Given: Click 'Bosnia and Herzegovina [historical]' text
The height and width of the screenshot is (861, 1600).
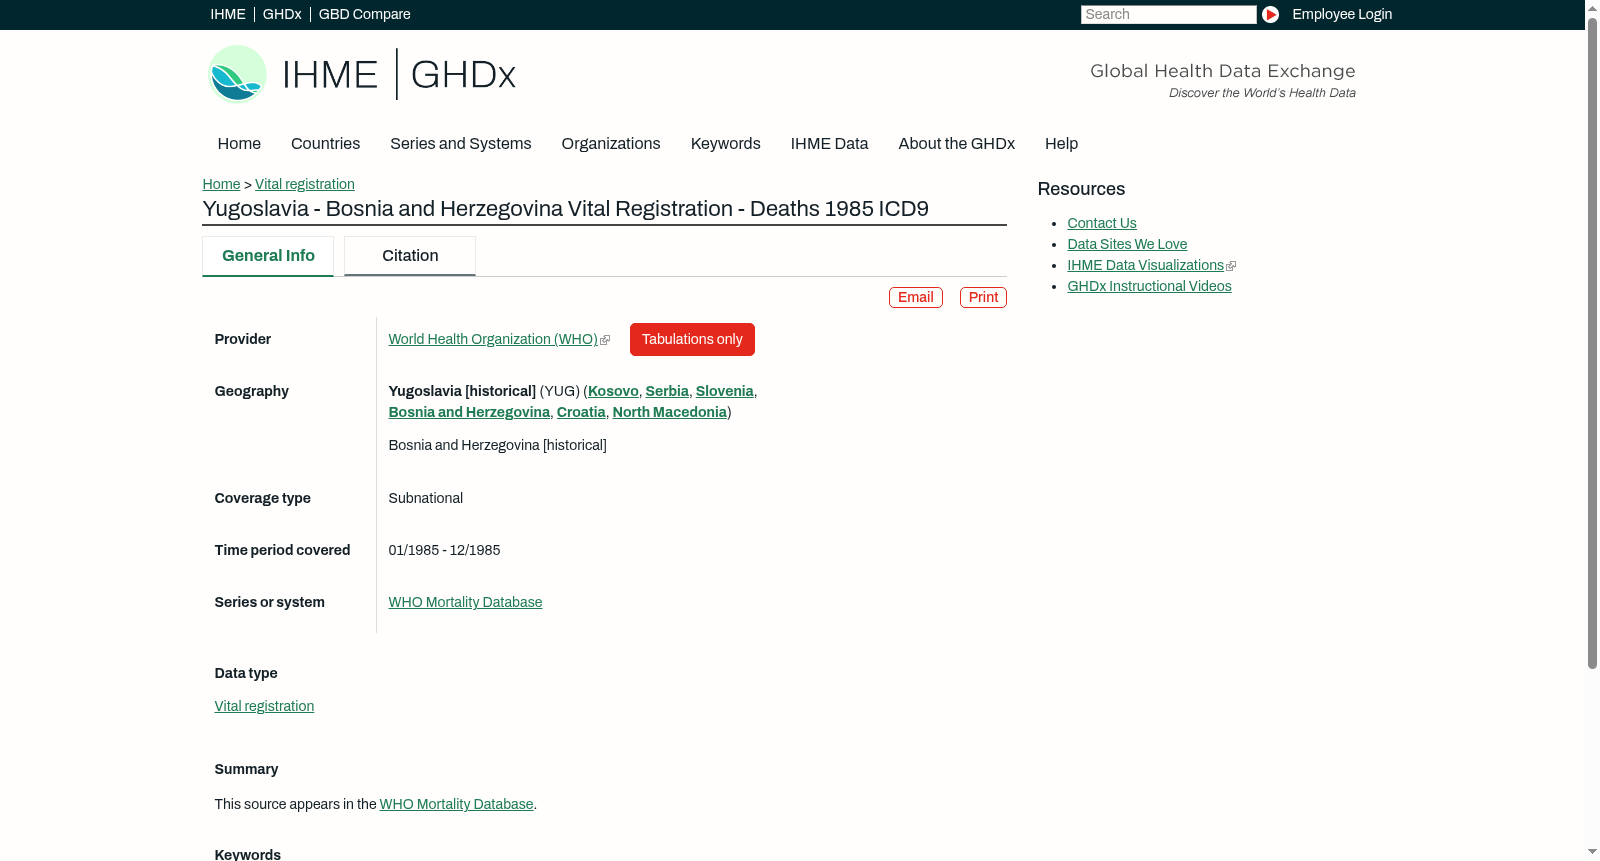Looking at the screenshot, I should (x=497, y=446).
